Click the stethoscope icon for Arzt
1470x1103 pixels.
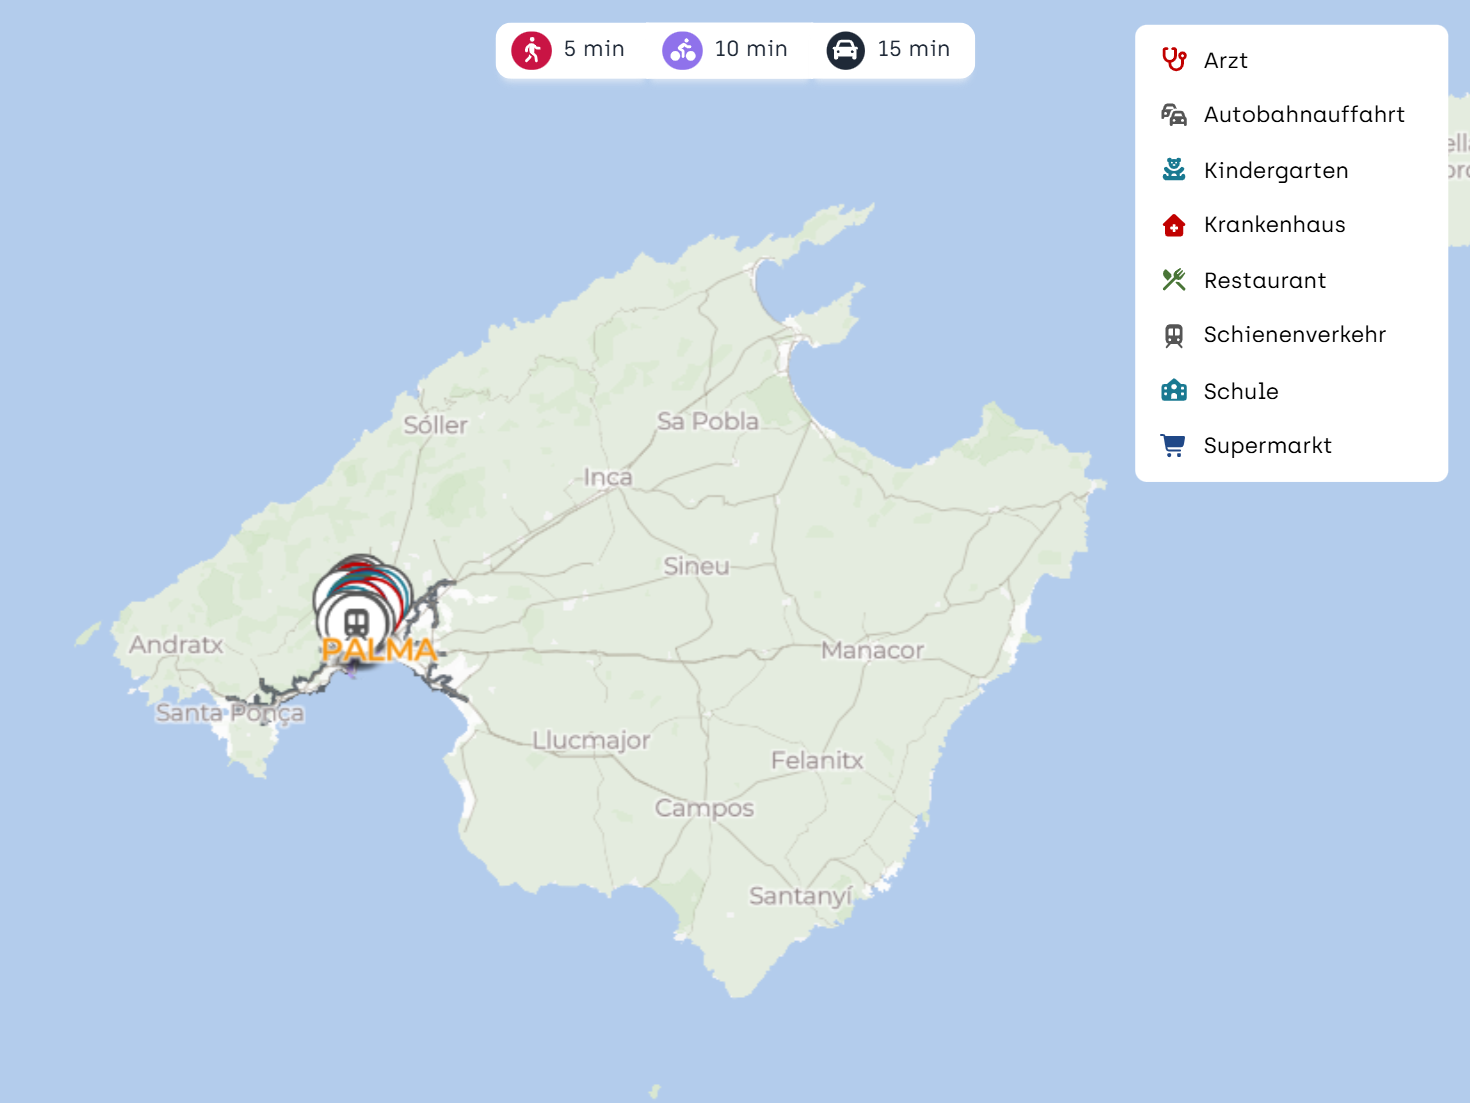[1174, 60]
